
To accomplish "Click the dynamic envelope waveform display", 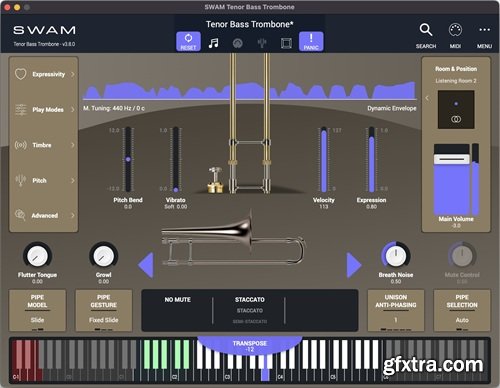I will point(250,90).
